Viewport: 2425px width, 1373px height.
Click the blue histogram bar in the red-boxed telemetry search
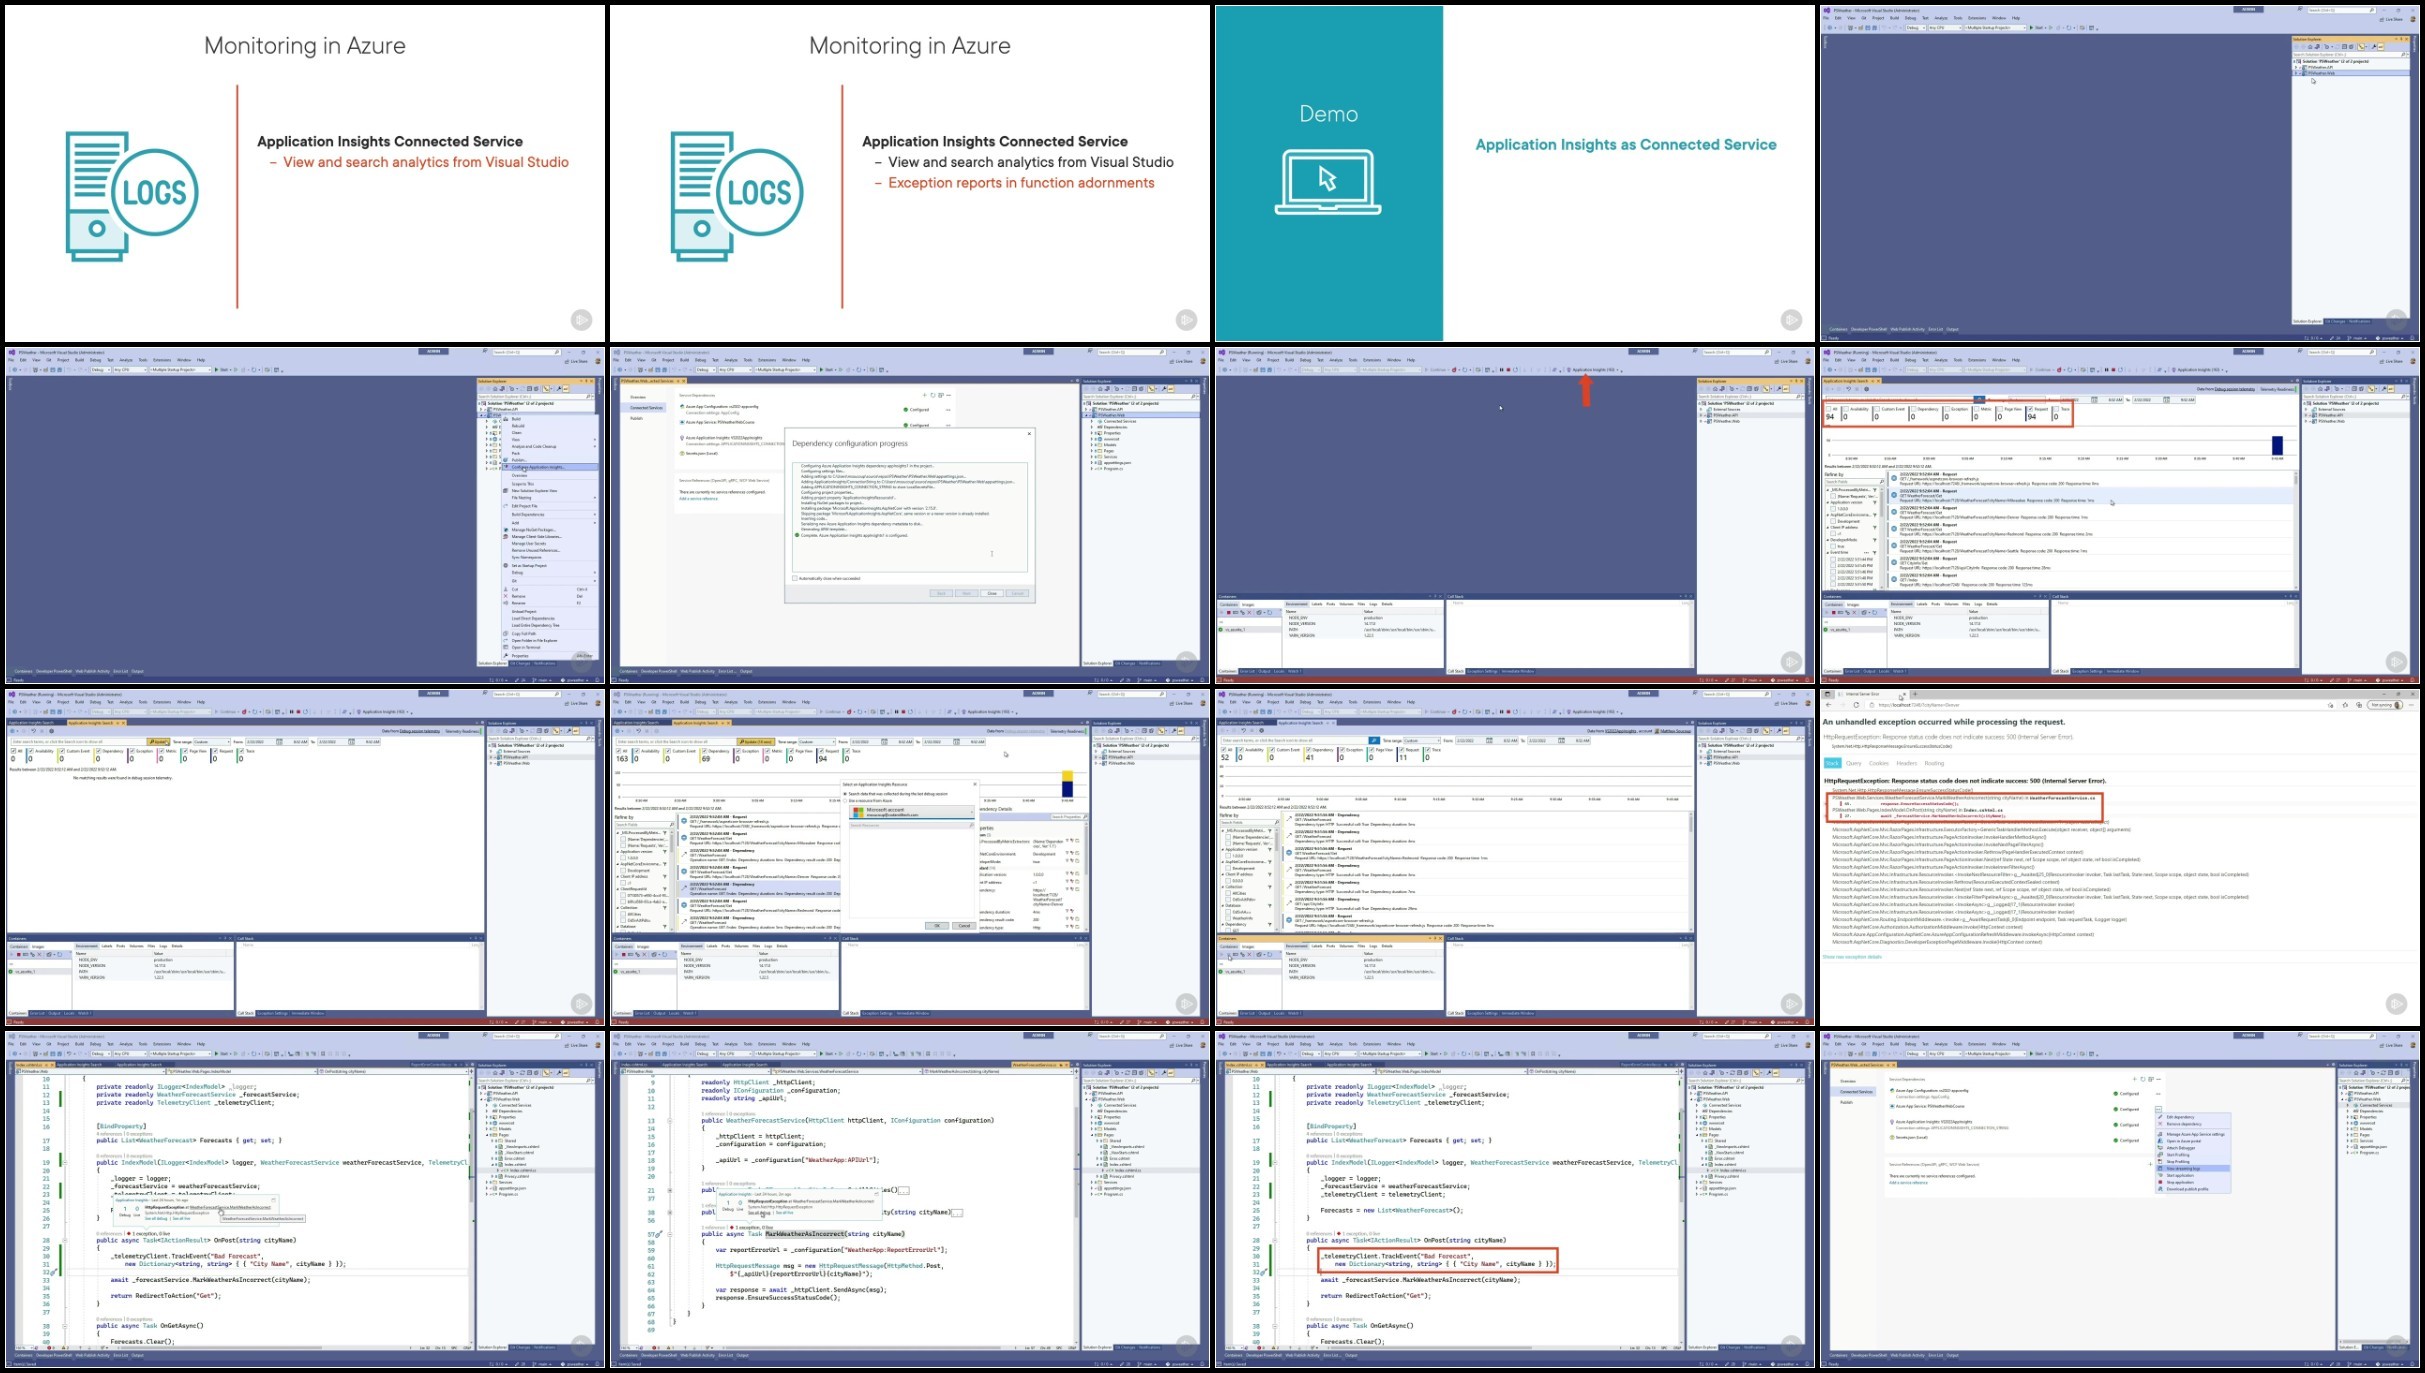point(2277,446)
